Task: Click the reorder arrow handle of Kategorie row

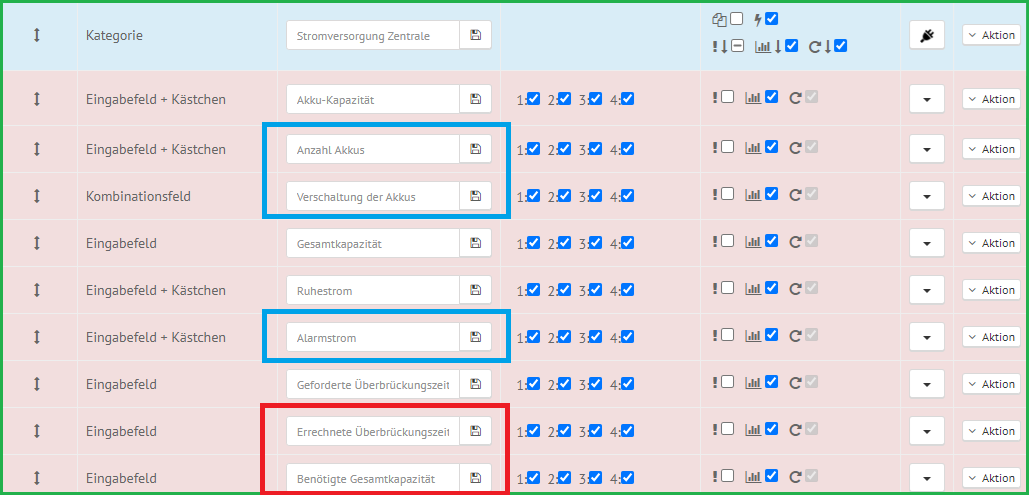Action: pyautogui.click(x=37, y=35)
